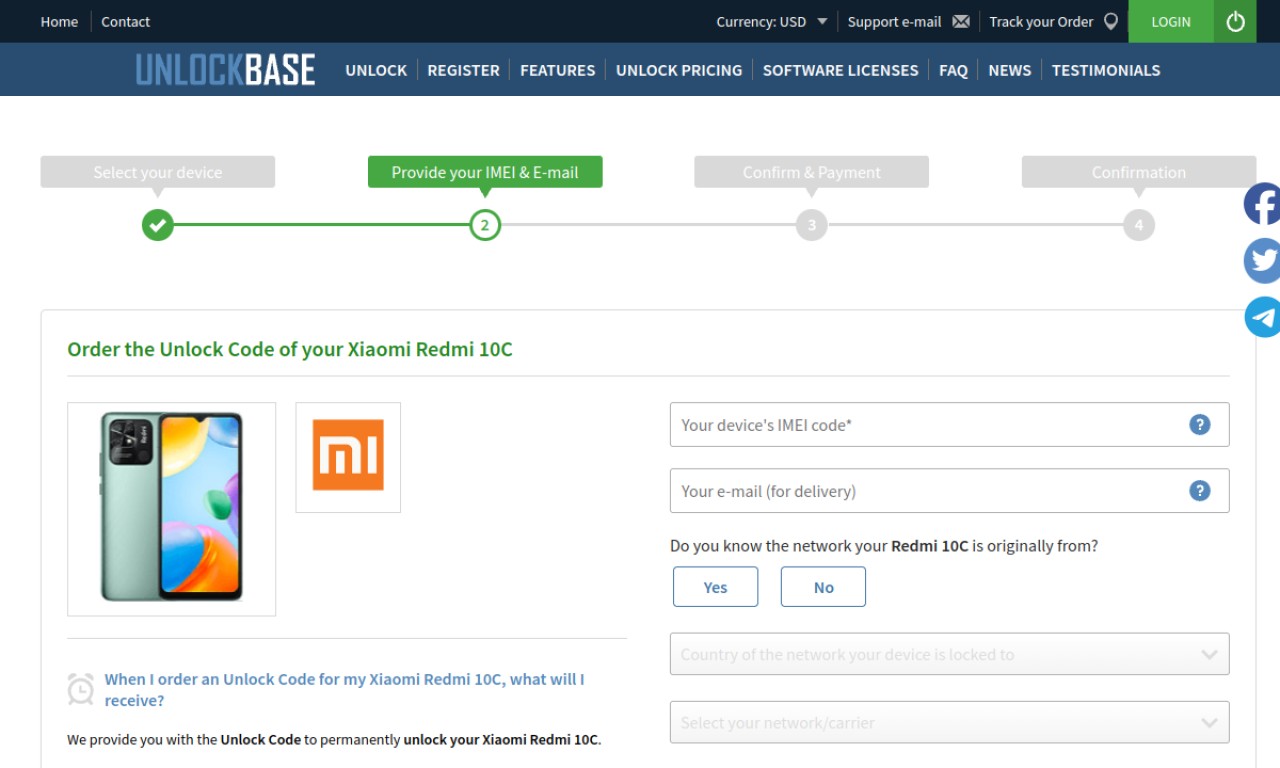Screen dimensions: 1280x768
Task: Go to the Home link
Action: pyautogui.click(x=59, y=21)
